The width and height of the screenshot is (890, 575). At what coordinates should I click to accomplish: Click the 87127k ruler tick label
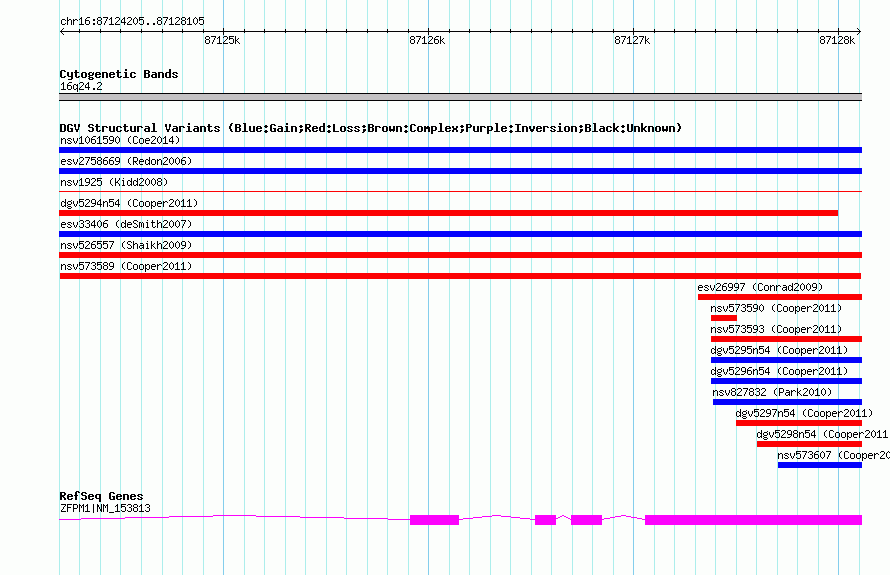click(x=632, y=40)
